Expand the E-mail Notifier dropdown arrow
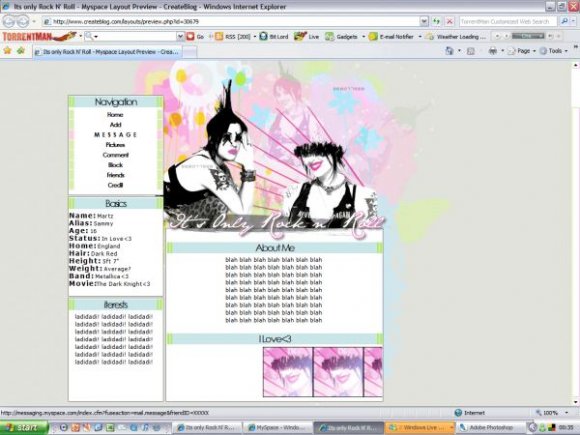Viewport: 580px width, 435px height. (x=419, y=36)
